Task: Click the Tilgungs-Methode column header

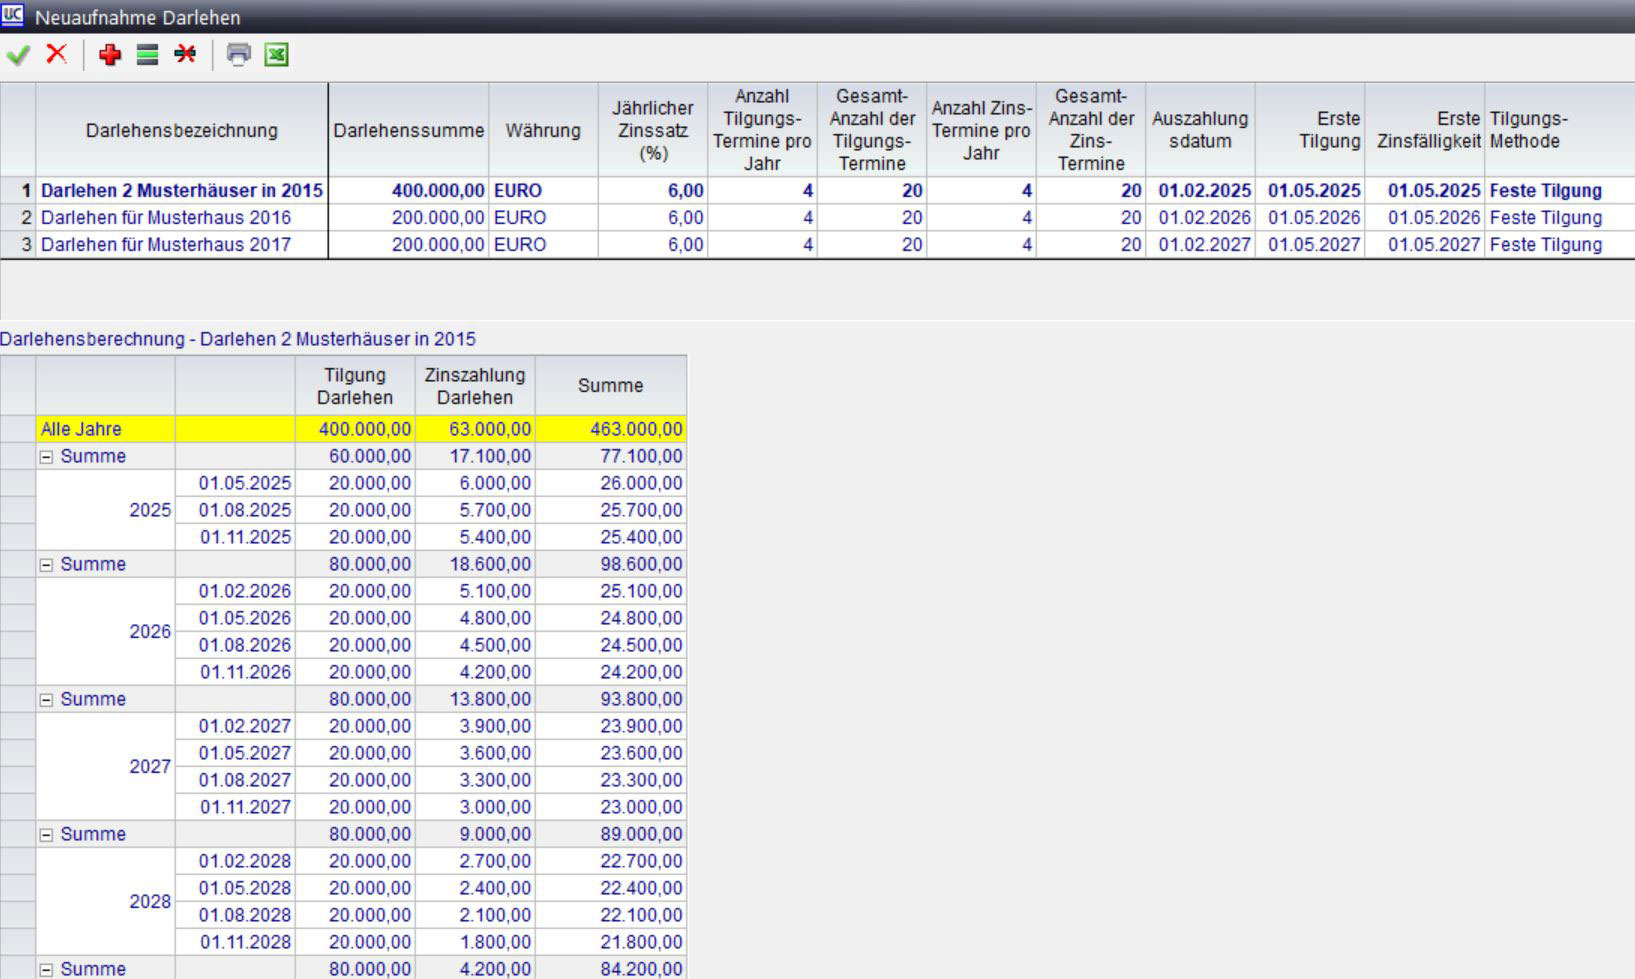Action: click(1528, 131)
